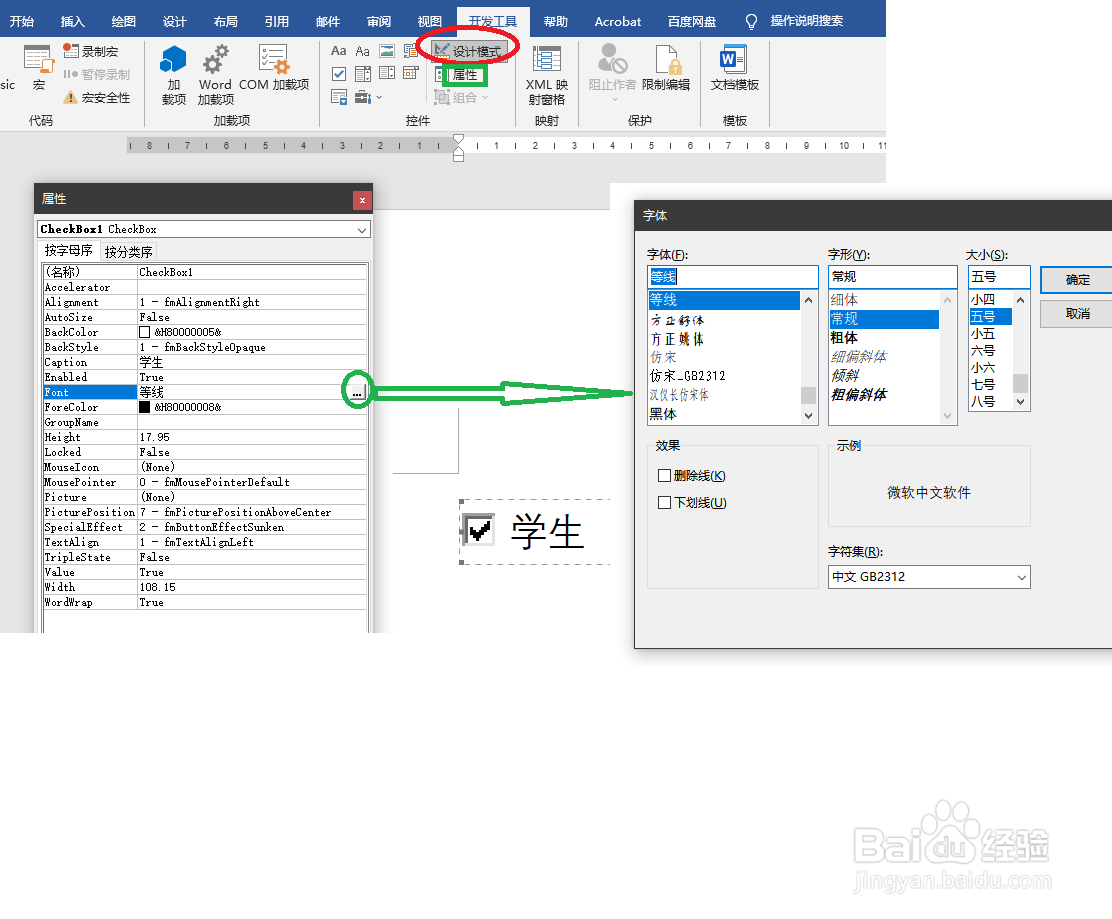The height and width of the screenshot is (919, 1112).
Task: Cancel font dialog with 取消
Action: (1077, 313)
